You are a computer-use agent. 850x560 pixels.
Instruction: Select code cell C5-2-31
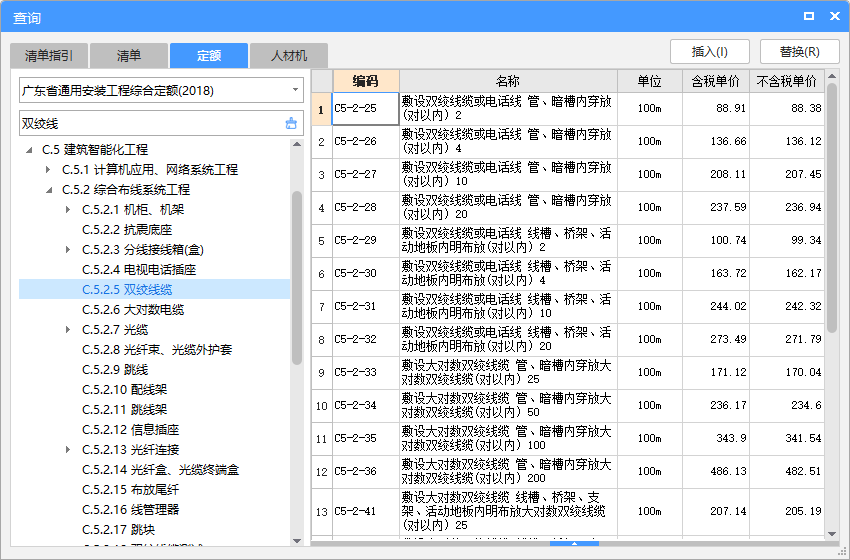coord(366,306)
